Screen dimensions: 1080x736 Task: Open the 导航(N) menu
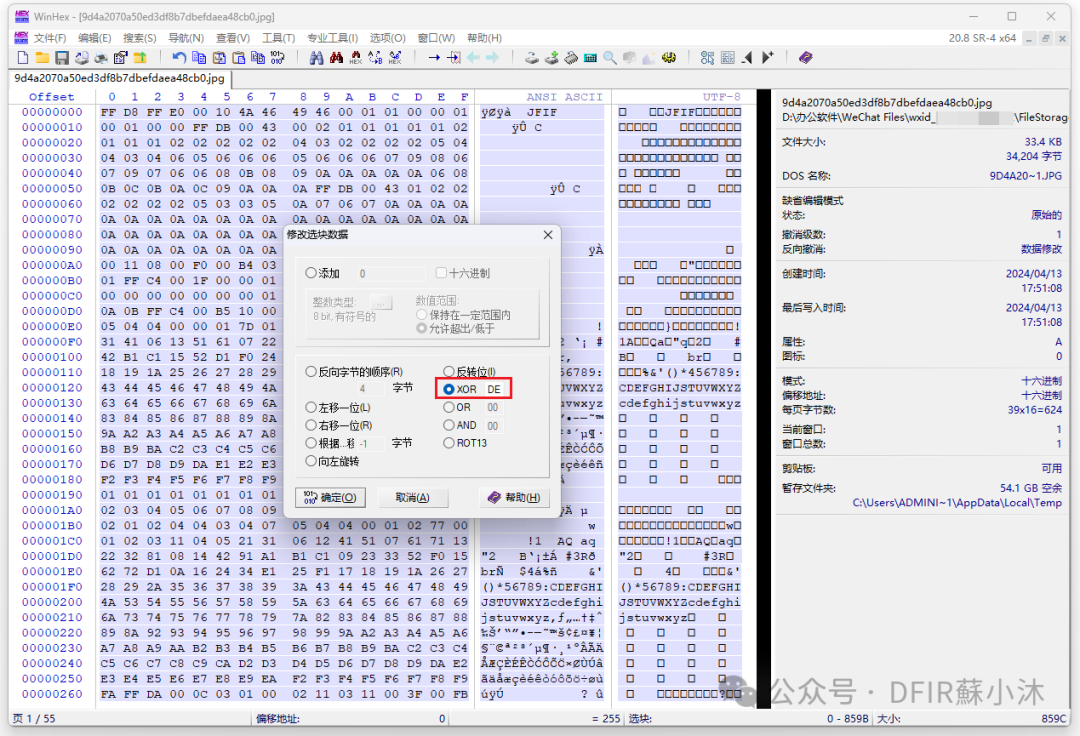pos(186,38)
